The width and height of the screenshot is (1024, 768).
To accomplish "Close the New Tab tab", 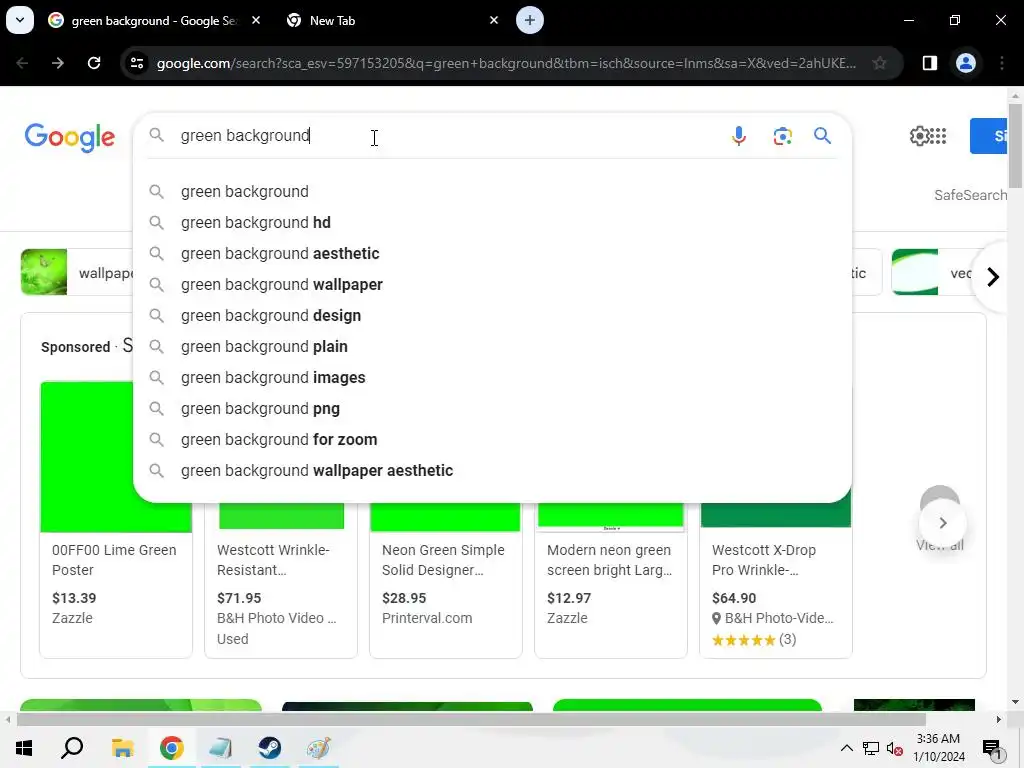I will pos(494,20).
